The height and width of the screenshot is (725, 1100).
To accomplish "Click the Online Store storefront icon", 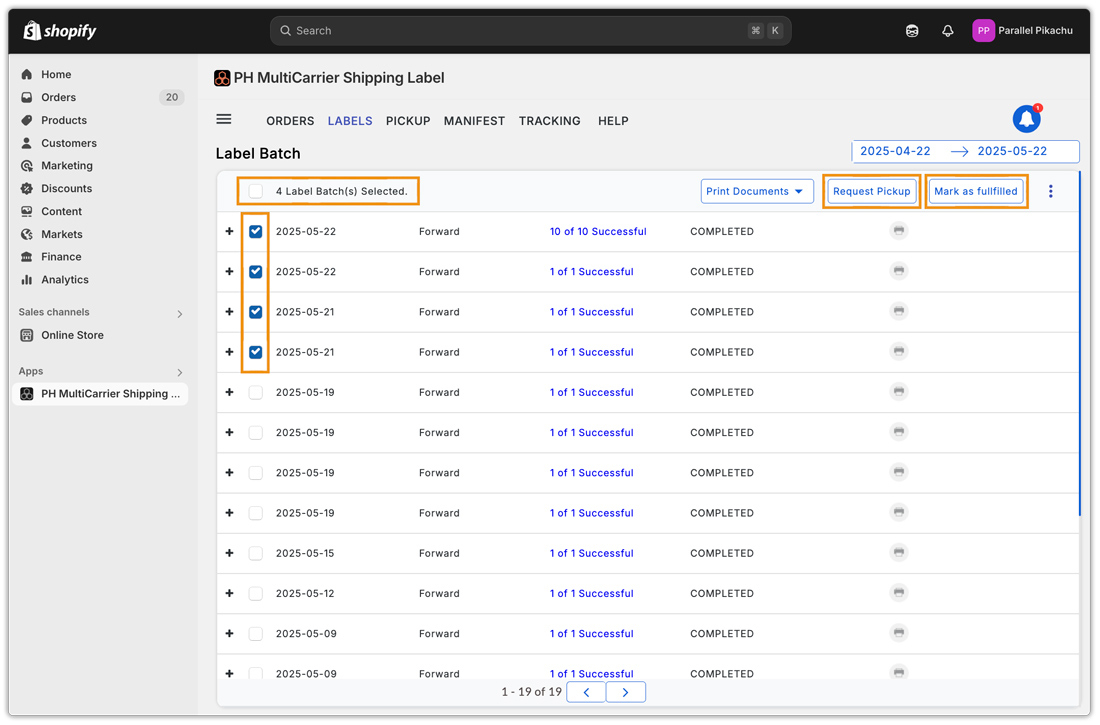I will click(x=27, y=335).
